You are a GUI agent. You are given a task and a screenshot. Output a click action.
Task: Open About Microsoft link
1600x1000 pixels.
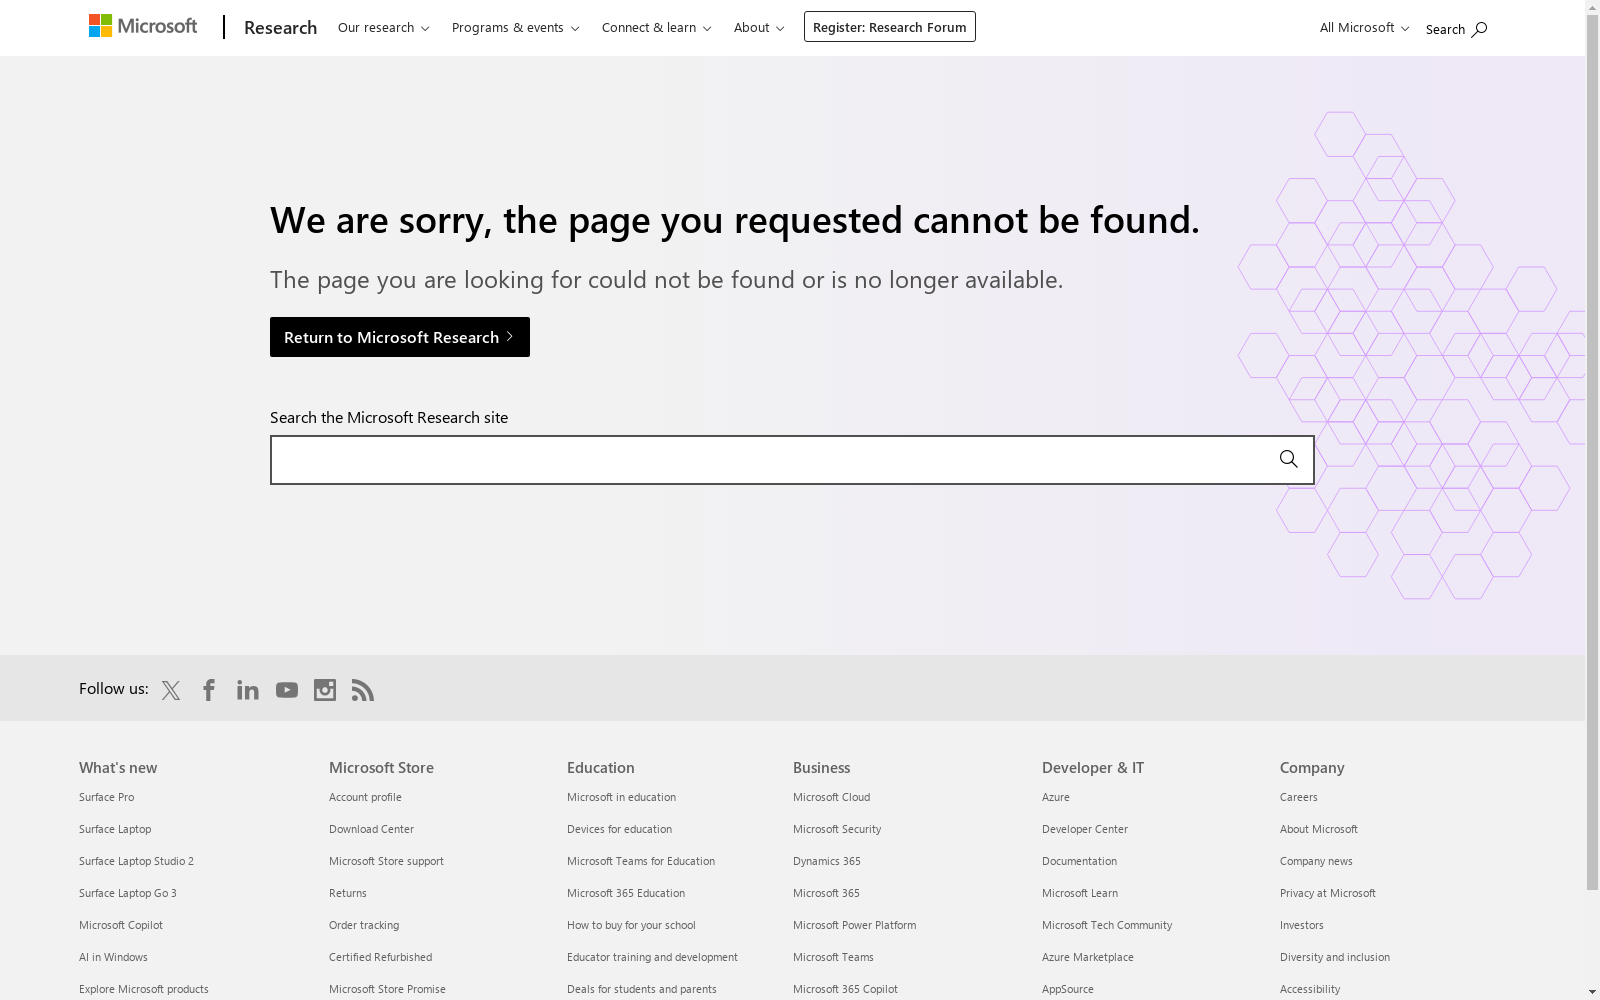coord(1319,829)
